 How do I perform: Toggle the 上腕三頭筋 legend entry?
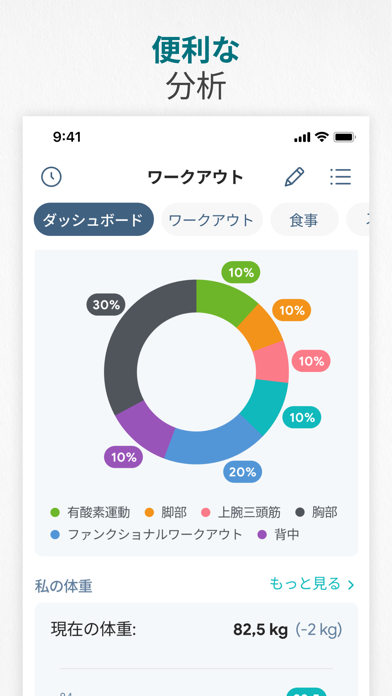coord(241,513)
